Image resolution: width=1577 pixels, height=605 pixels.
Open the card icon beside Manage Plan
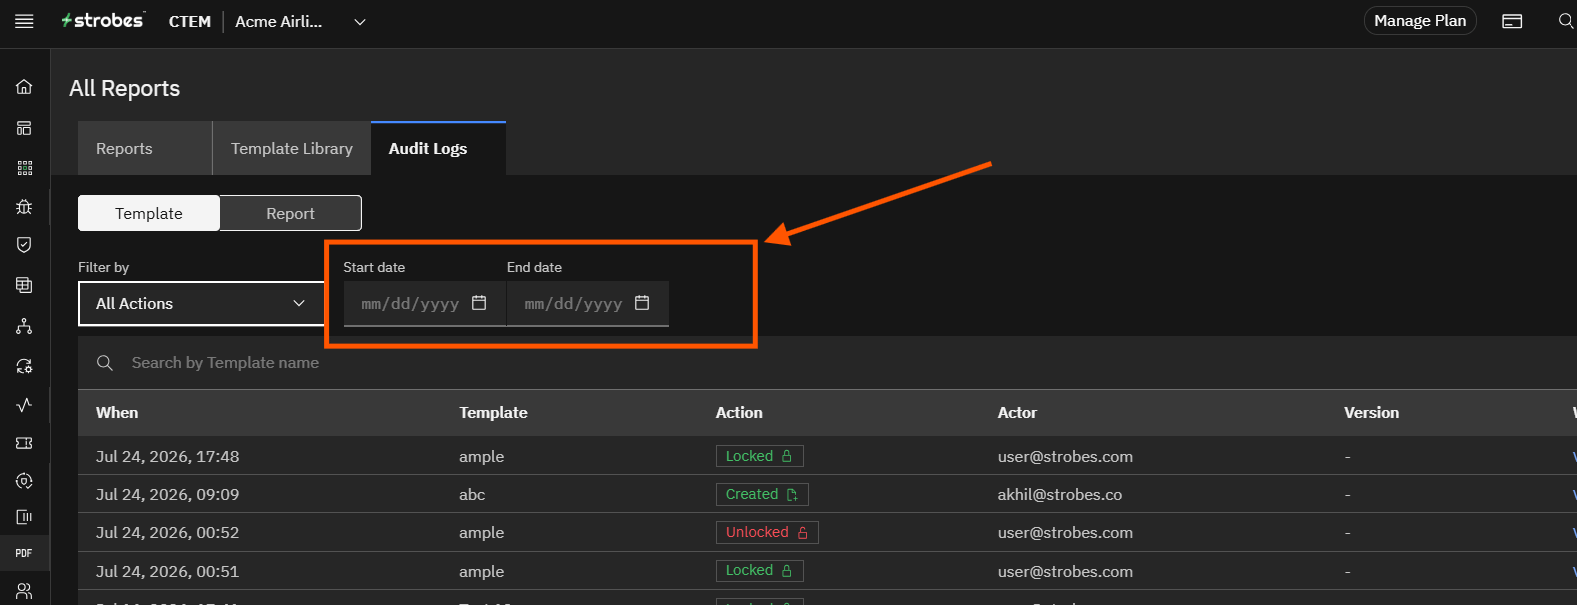pyautogui.click(x=1512, y=21)
